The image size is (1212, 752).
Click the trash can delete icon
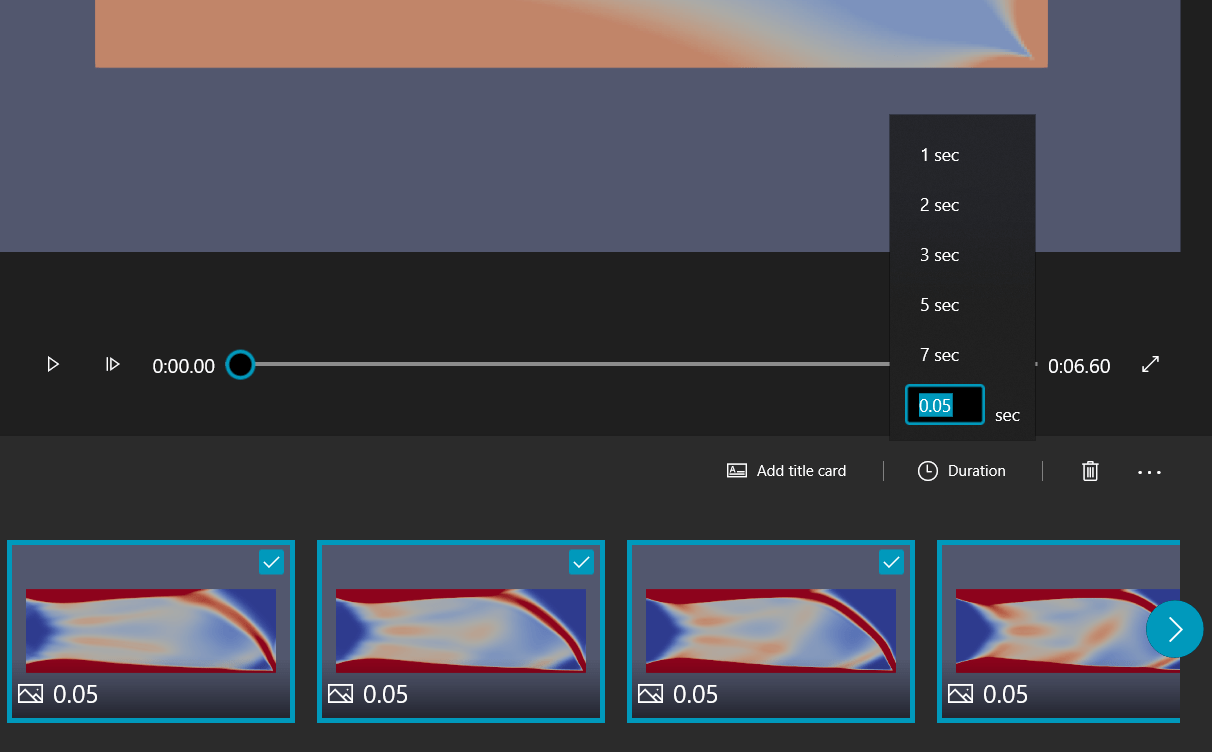coord(1090,471)
